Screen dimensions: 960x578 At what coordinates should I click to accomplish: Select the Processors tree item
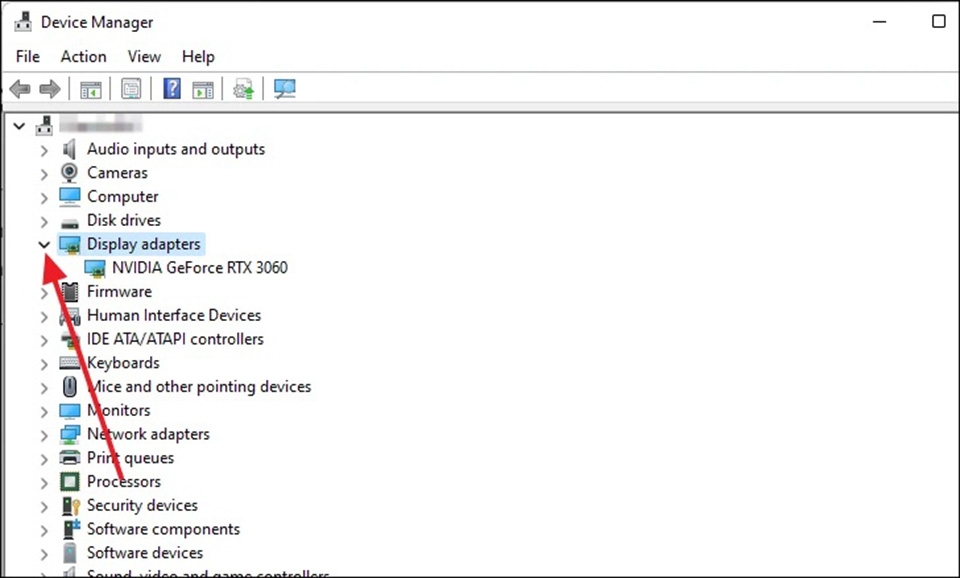point(123,481)
